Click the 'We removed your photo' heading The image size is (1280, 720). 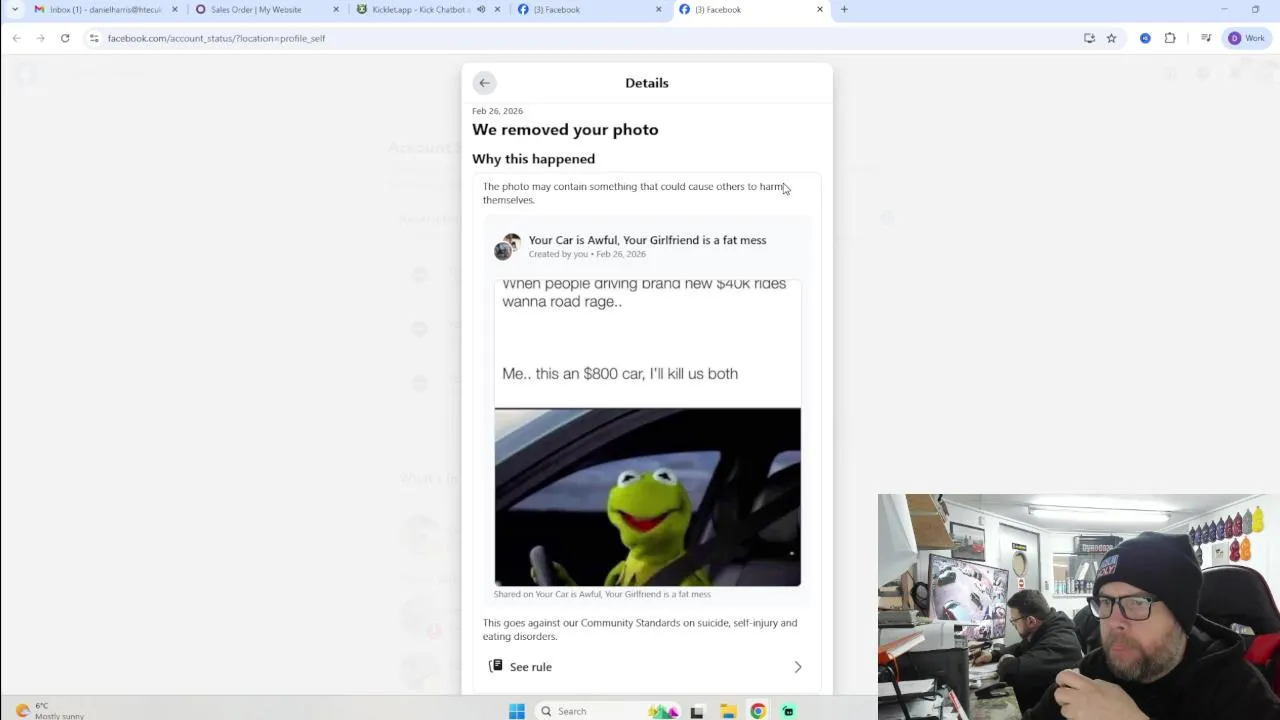click(x=565, y=130)
